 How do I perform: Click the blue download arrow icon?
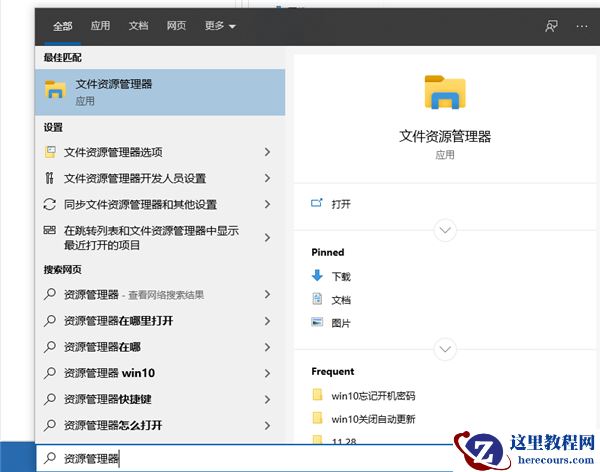[317, 275]
